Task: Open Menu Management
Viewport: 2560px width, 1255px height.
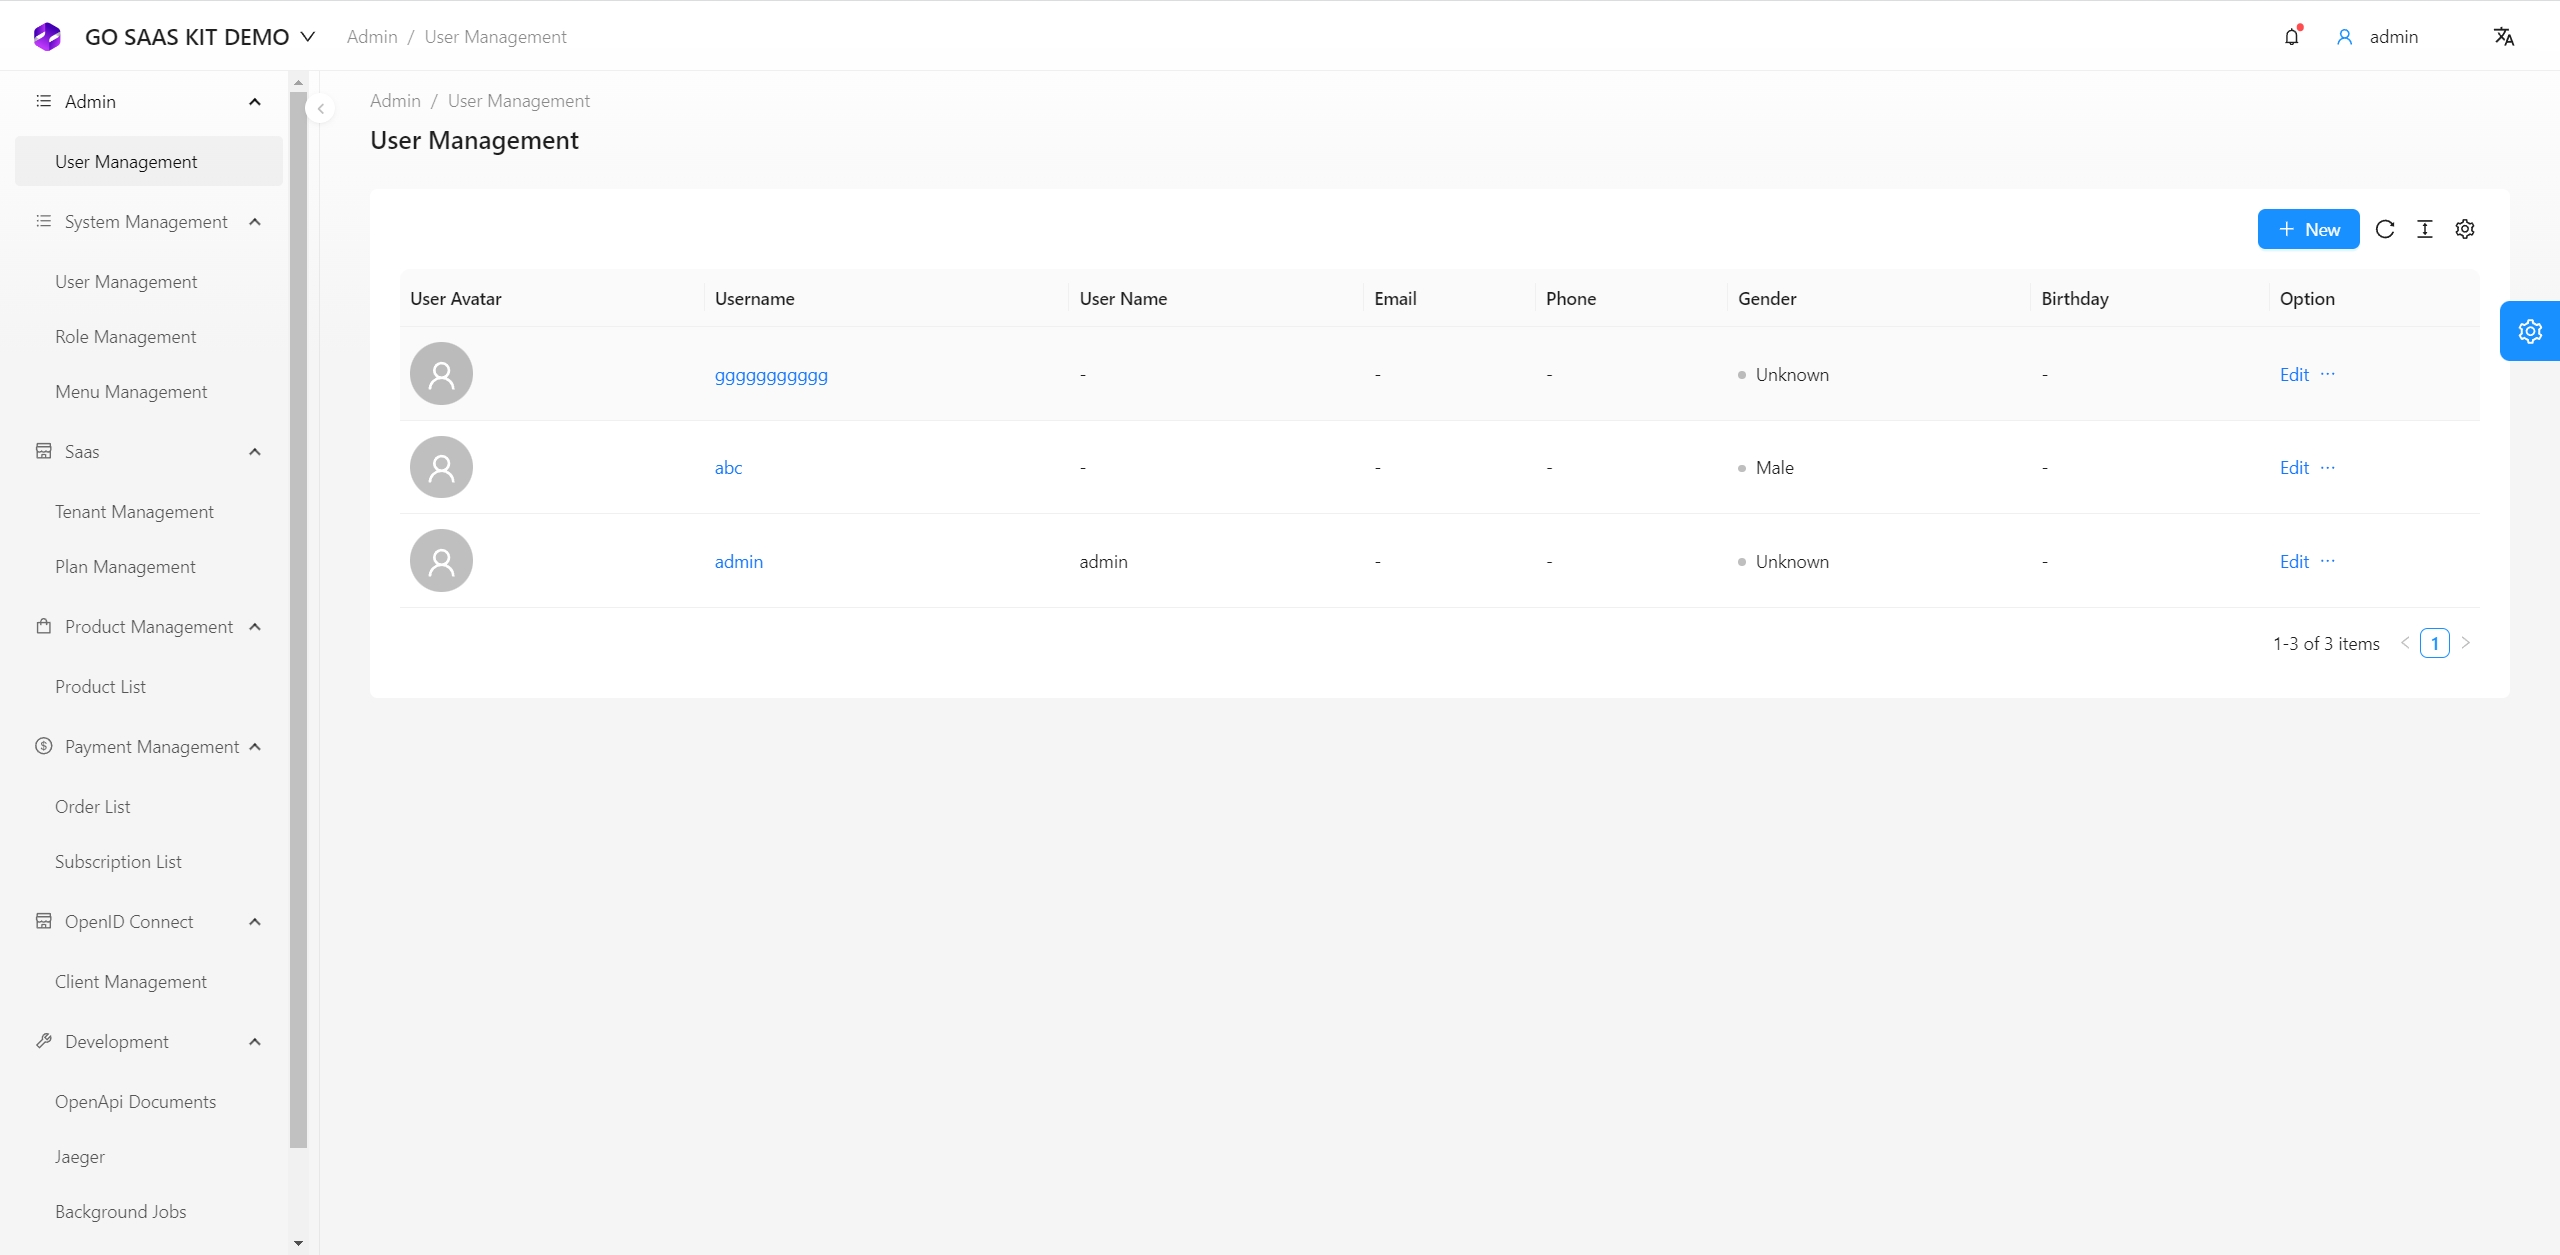Action: 149,392
